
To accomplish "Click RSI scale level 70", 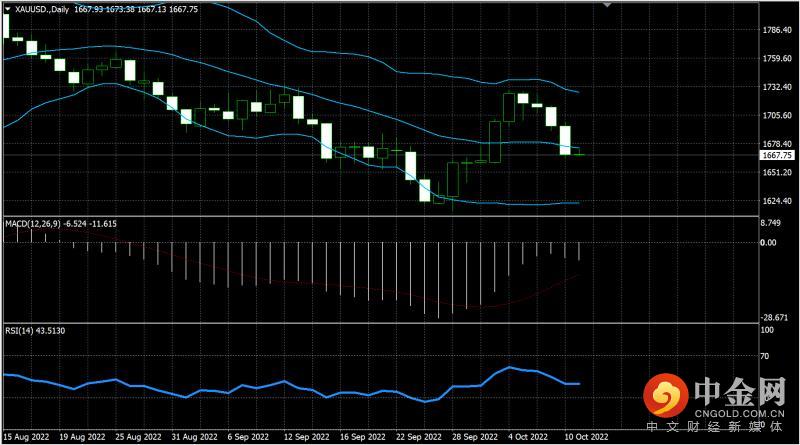I will tap(765, 356).
